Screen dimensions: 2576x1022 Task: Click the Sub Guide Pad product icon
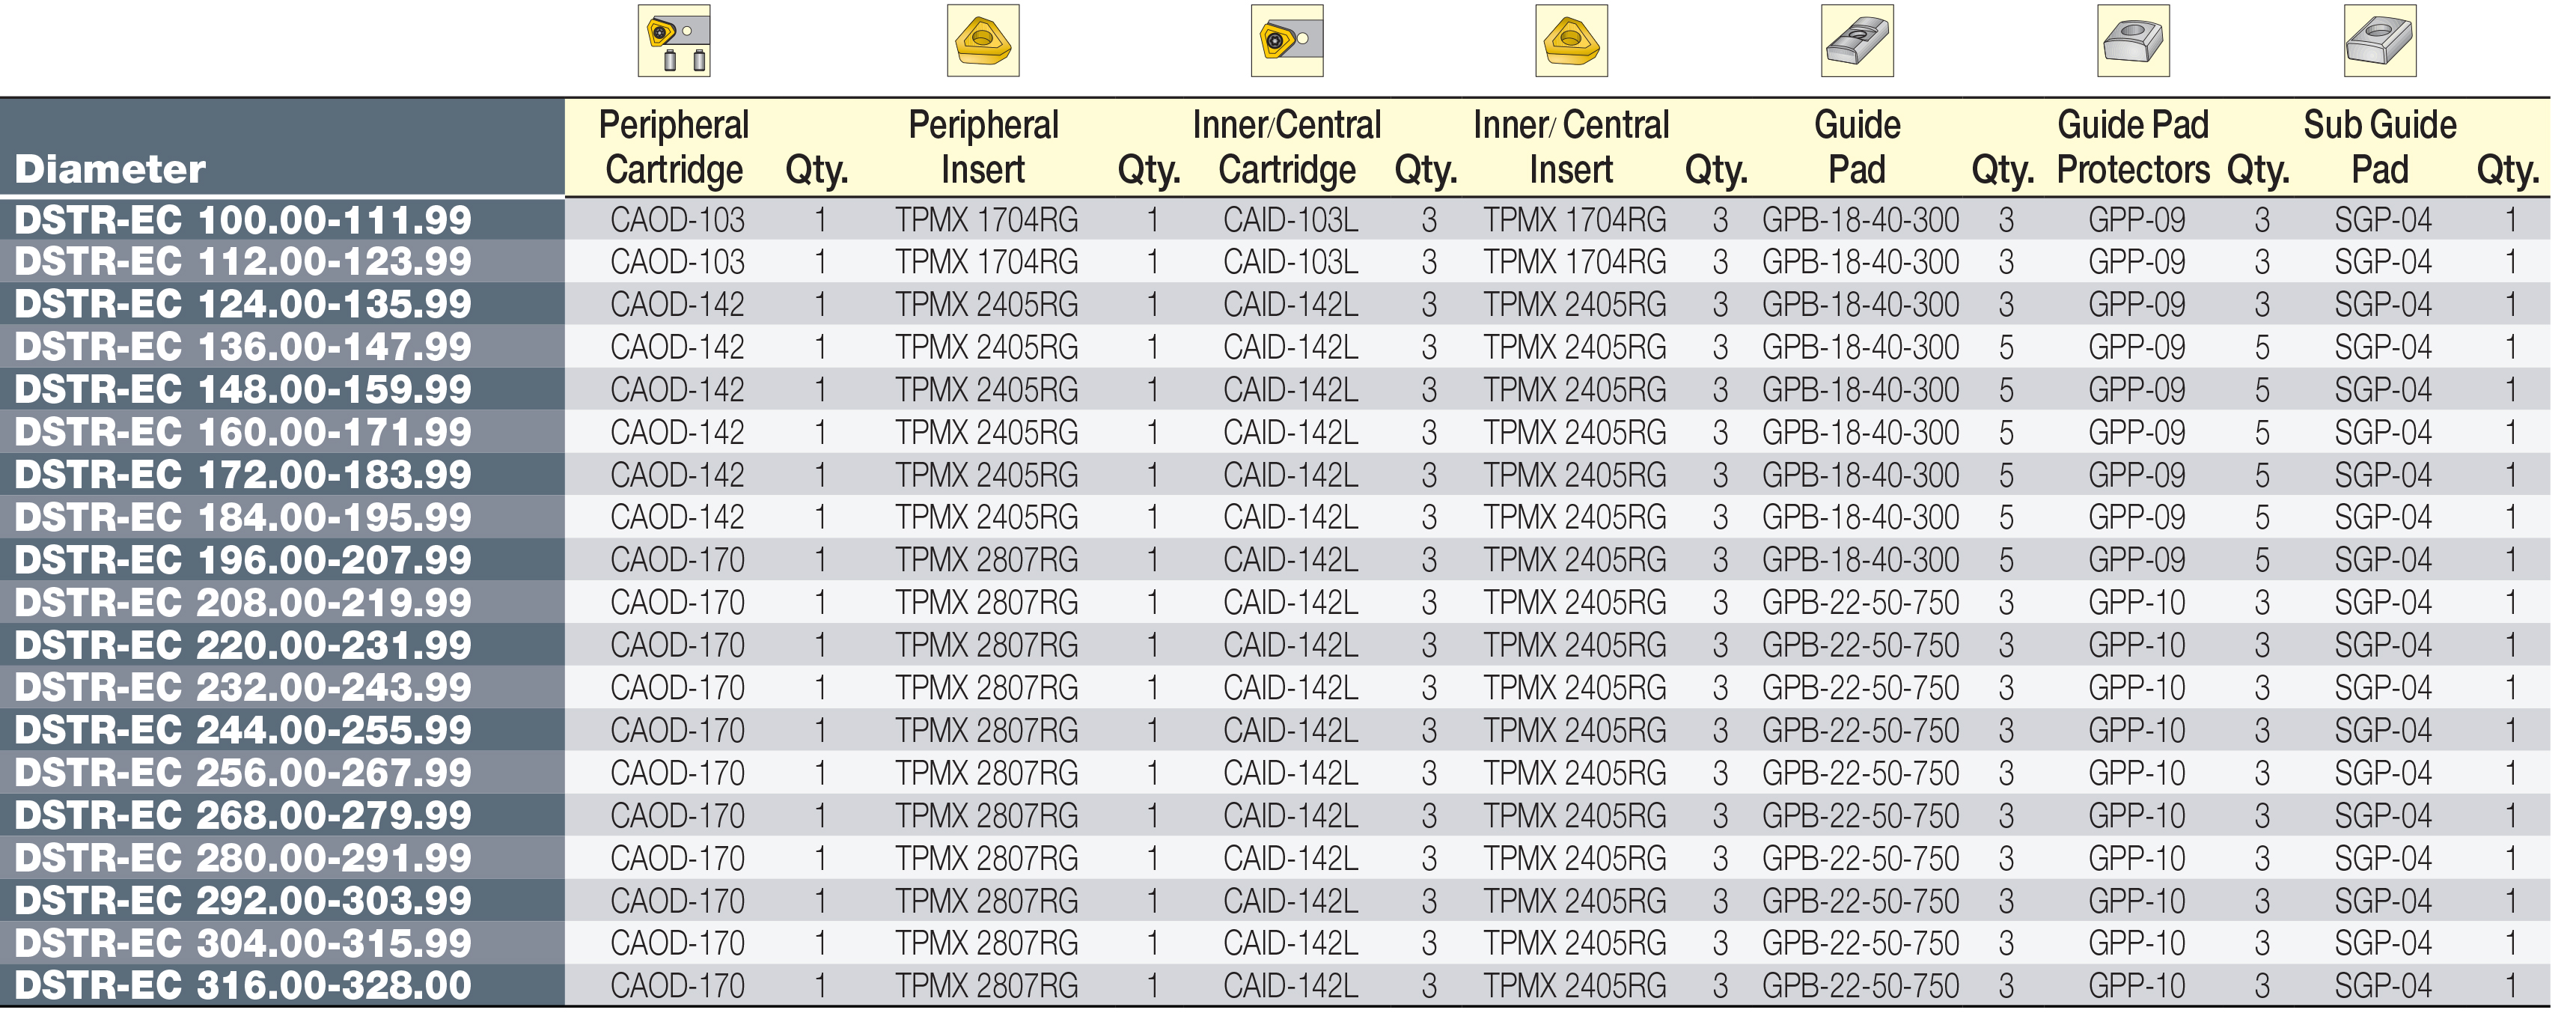2380,40
